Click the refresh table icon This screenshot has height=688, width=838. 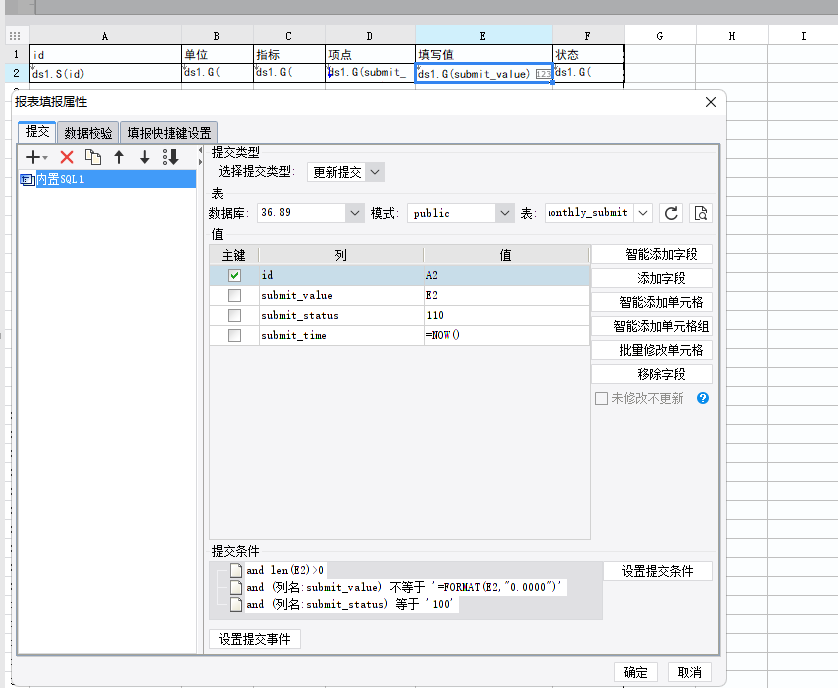[672, 213]
